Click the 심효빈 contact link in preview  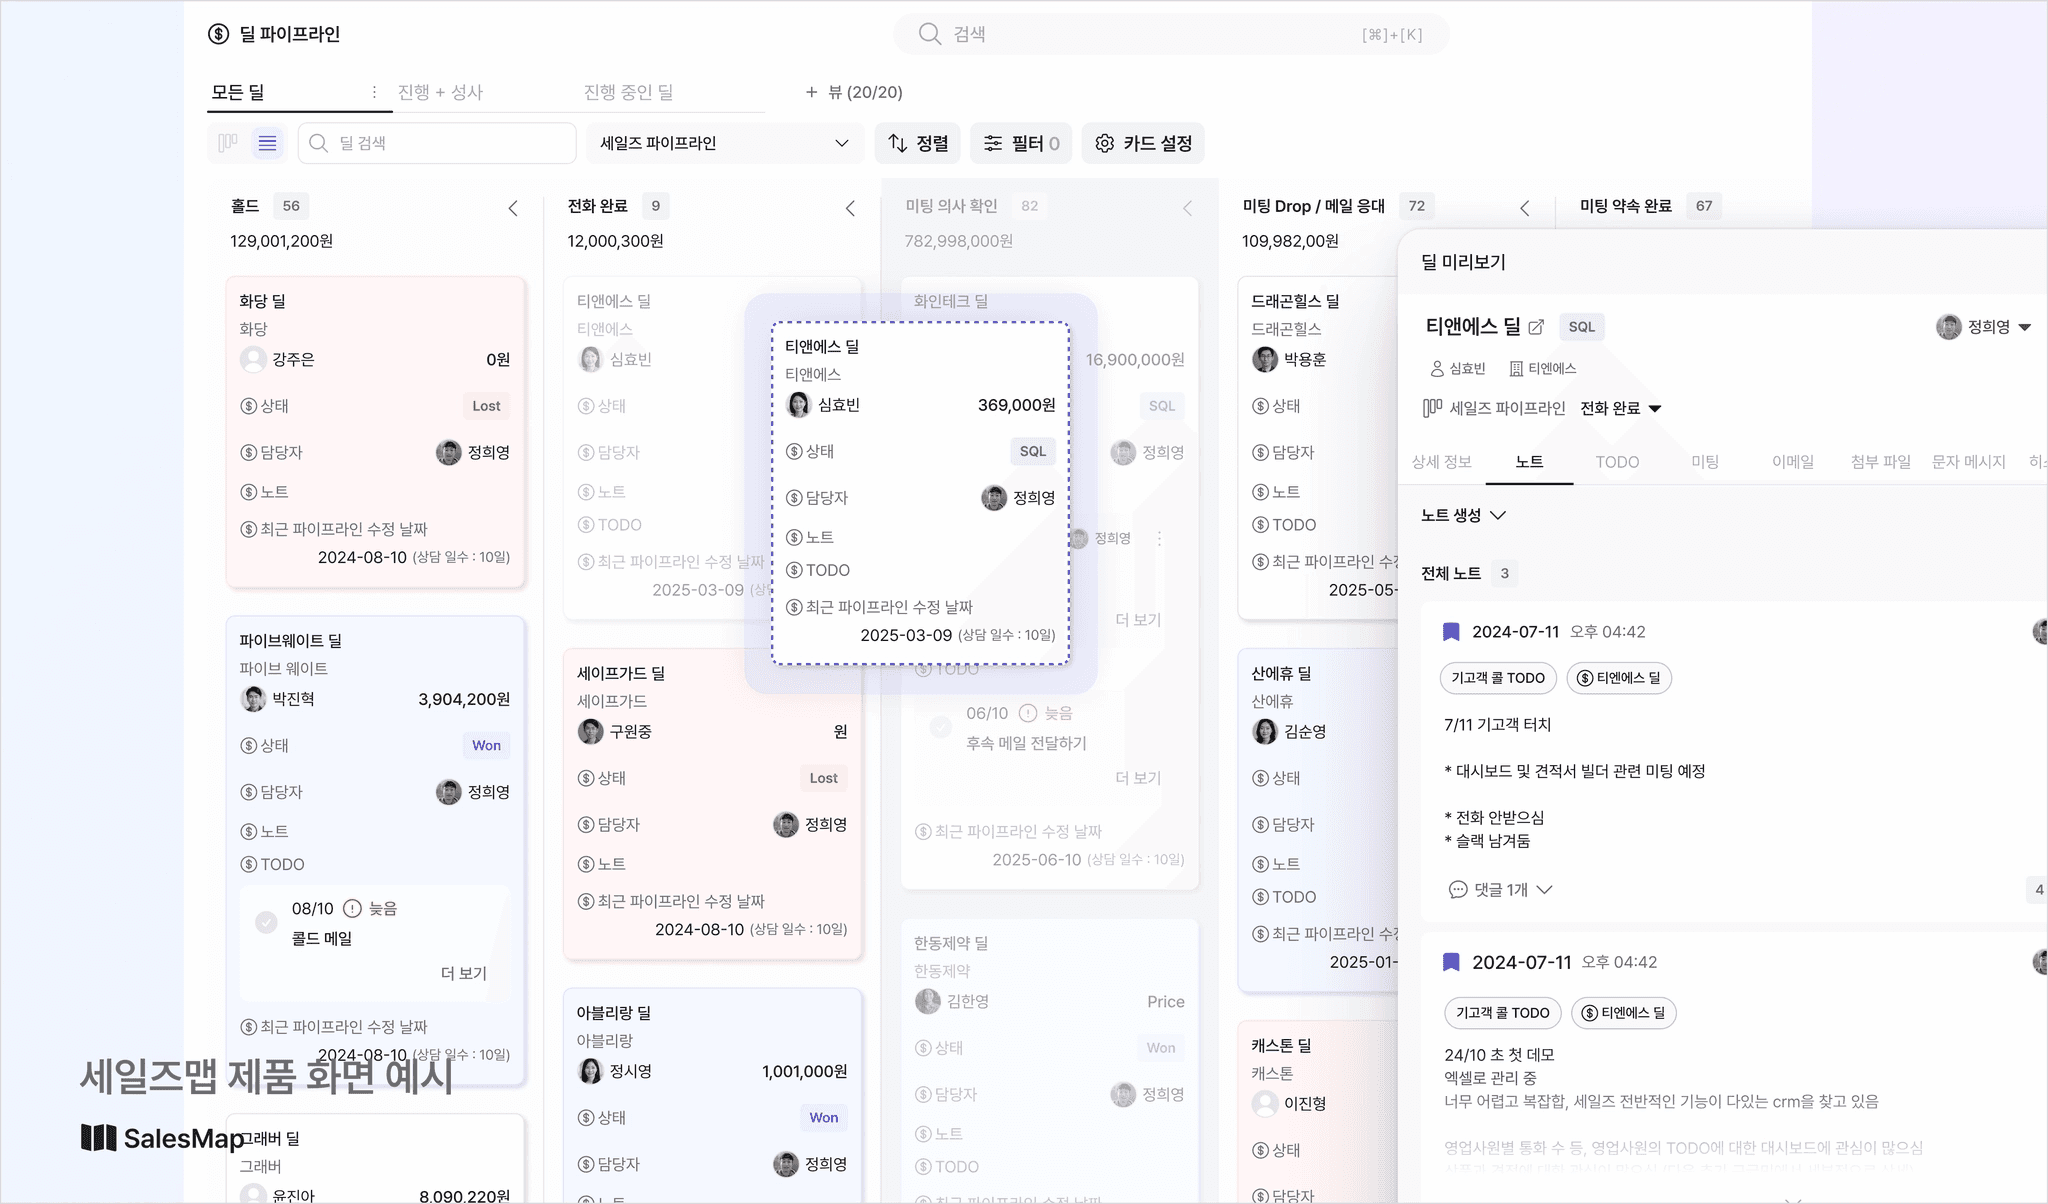pyautogui.click(x=1458, y=368)
